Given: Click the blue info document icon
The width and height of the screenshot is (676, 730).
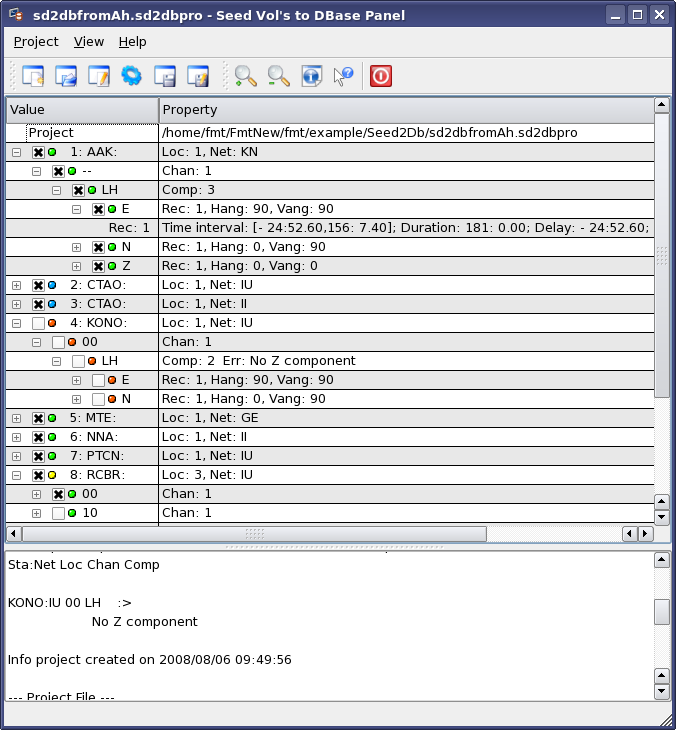Looking at the screenshot, I should pyautogui.click(x=311, y=76).
